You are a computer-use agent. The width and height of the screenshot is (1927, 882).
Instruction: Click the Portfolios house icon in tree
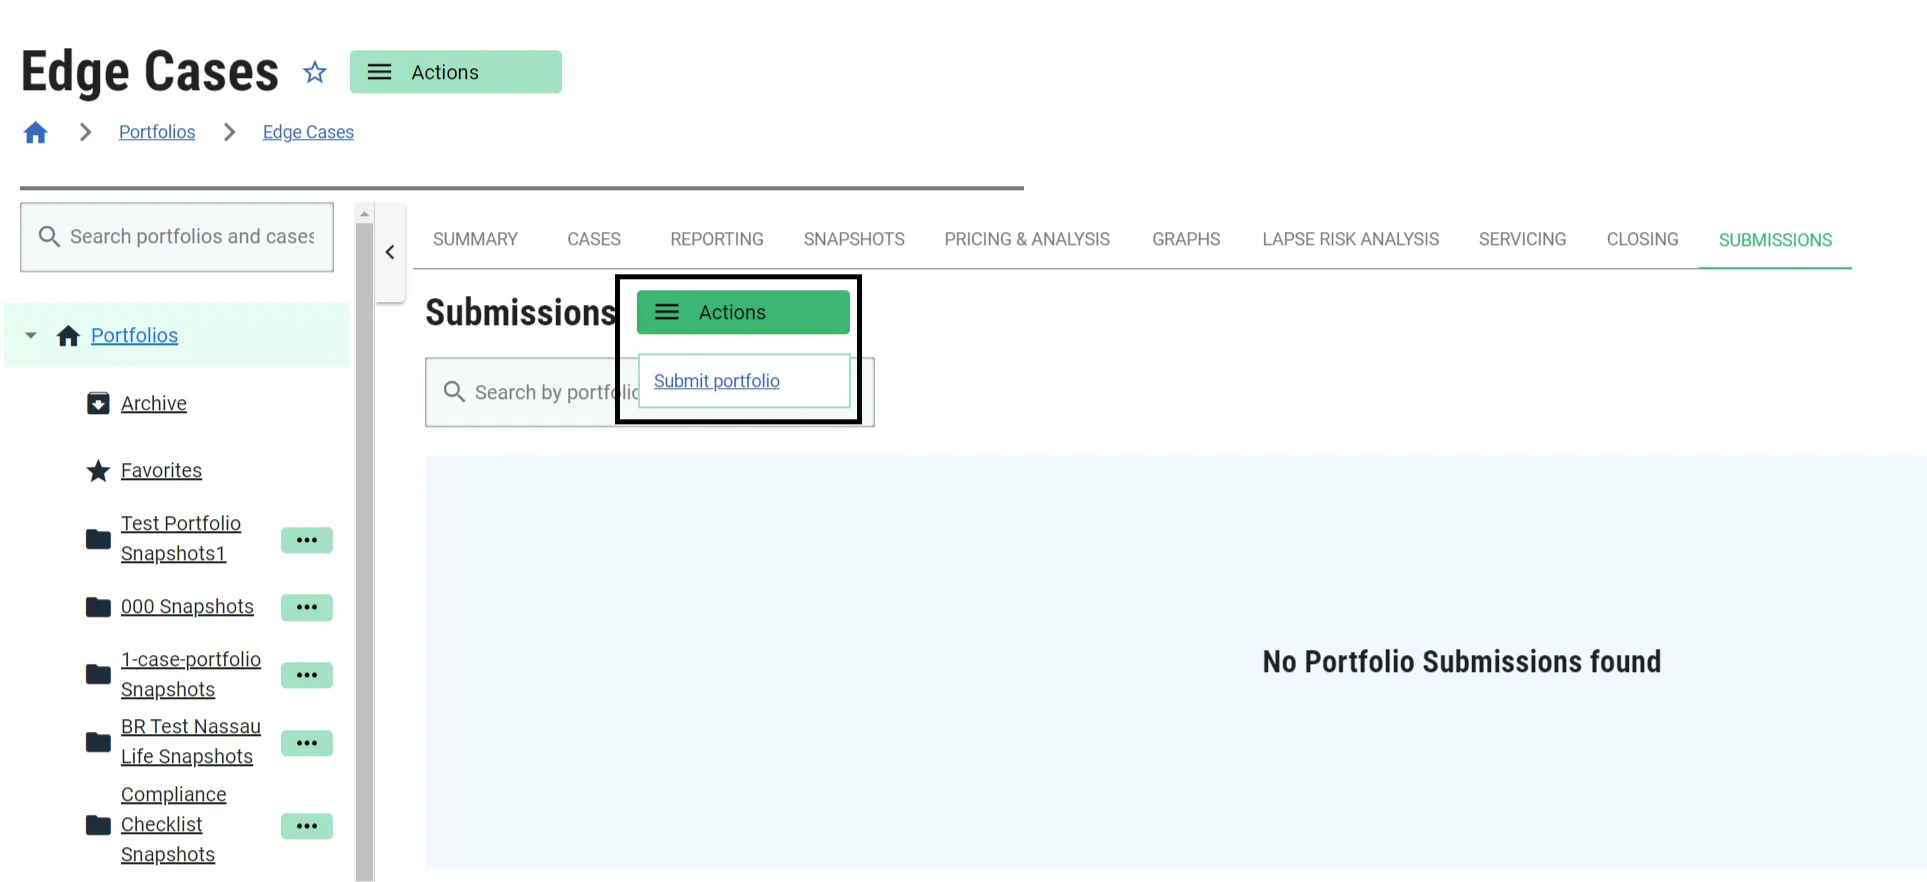click(x=68, y=336)
